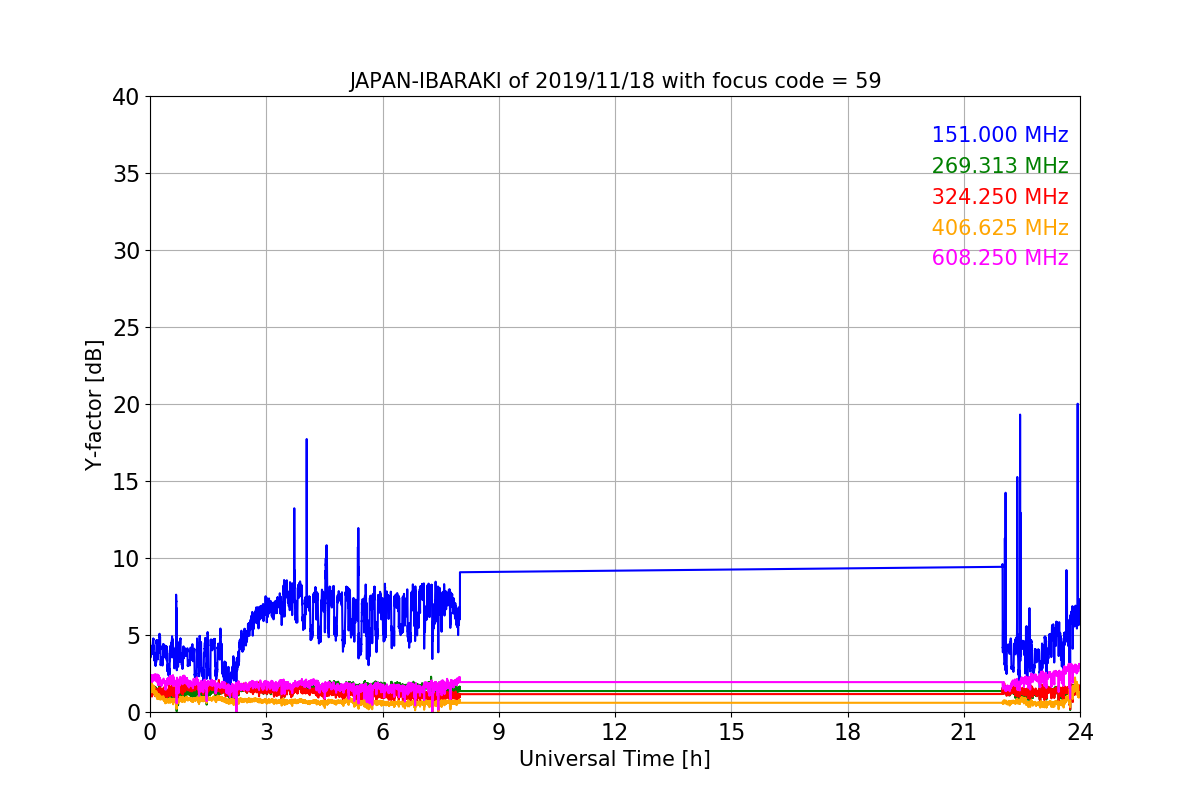Select the 151.000 MHz legend label

tap(1000, 135)
